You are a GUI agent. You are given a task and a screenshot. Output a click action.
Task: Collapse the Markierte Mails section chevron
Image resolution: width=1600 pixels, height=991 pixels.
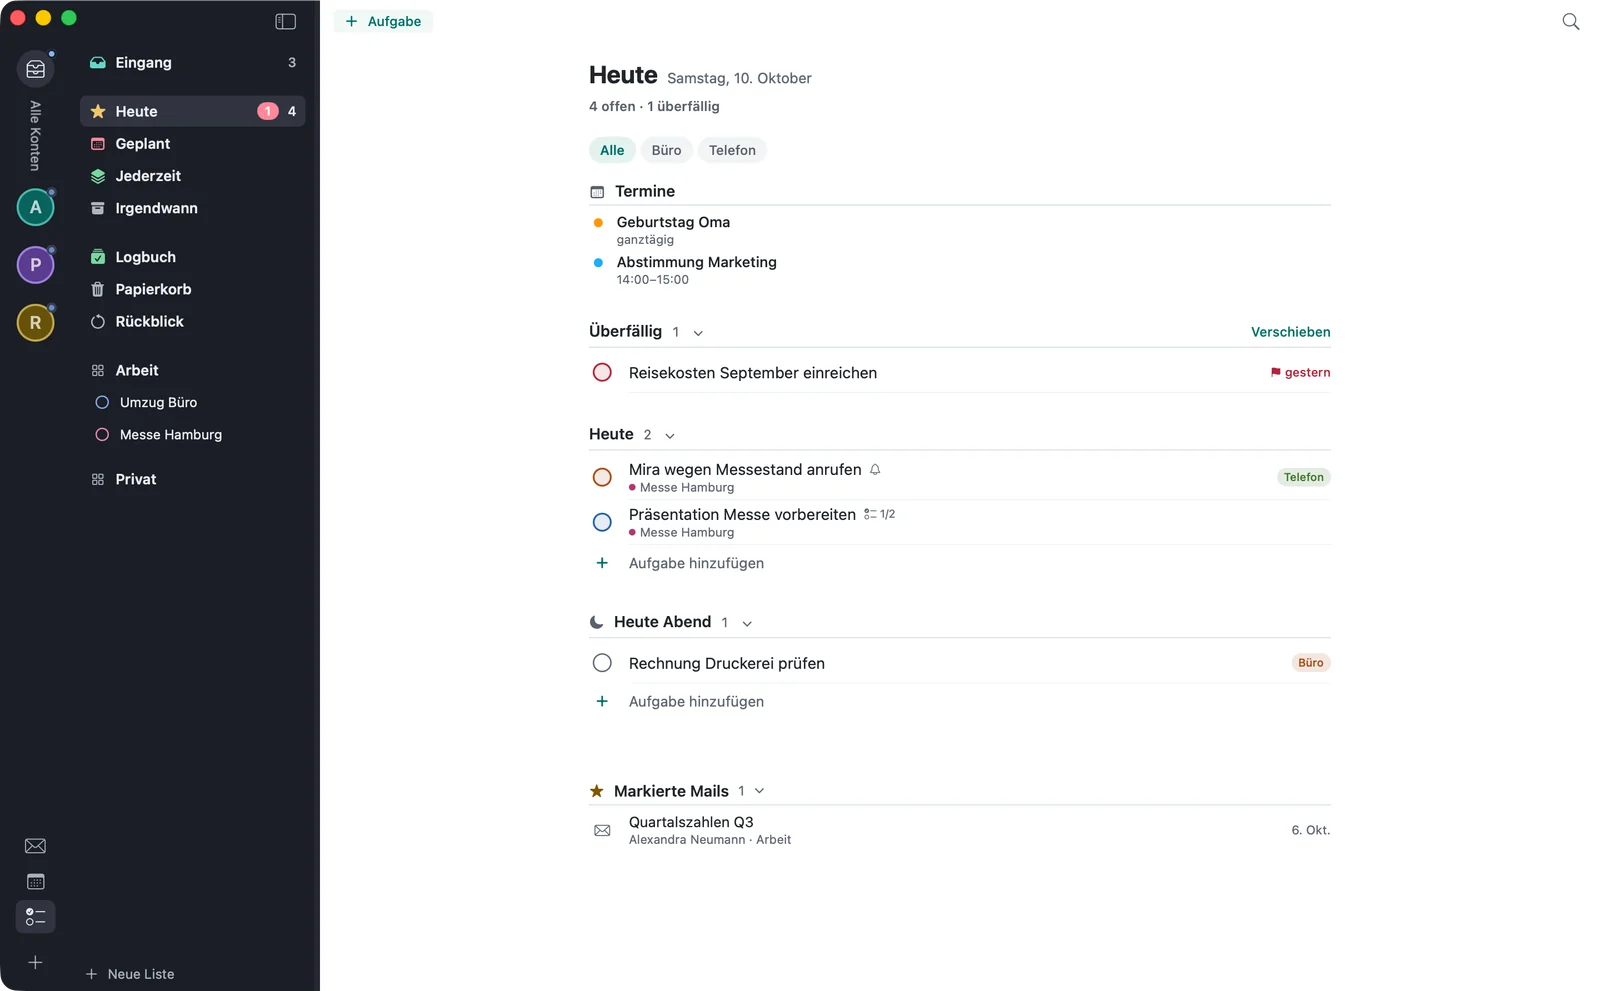tap(759, 791)
